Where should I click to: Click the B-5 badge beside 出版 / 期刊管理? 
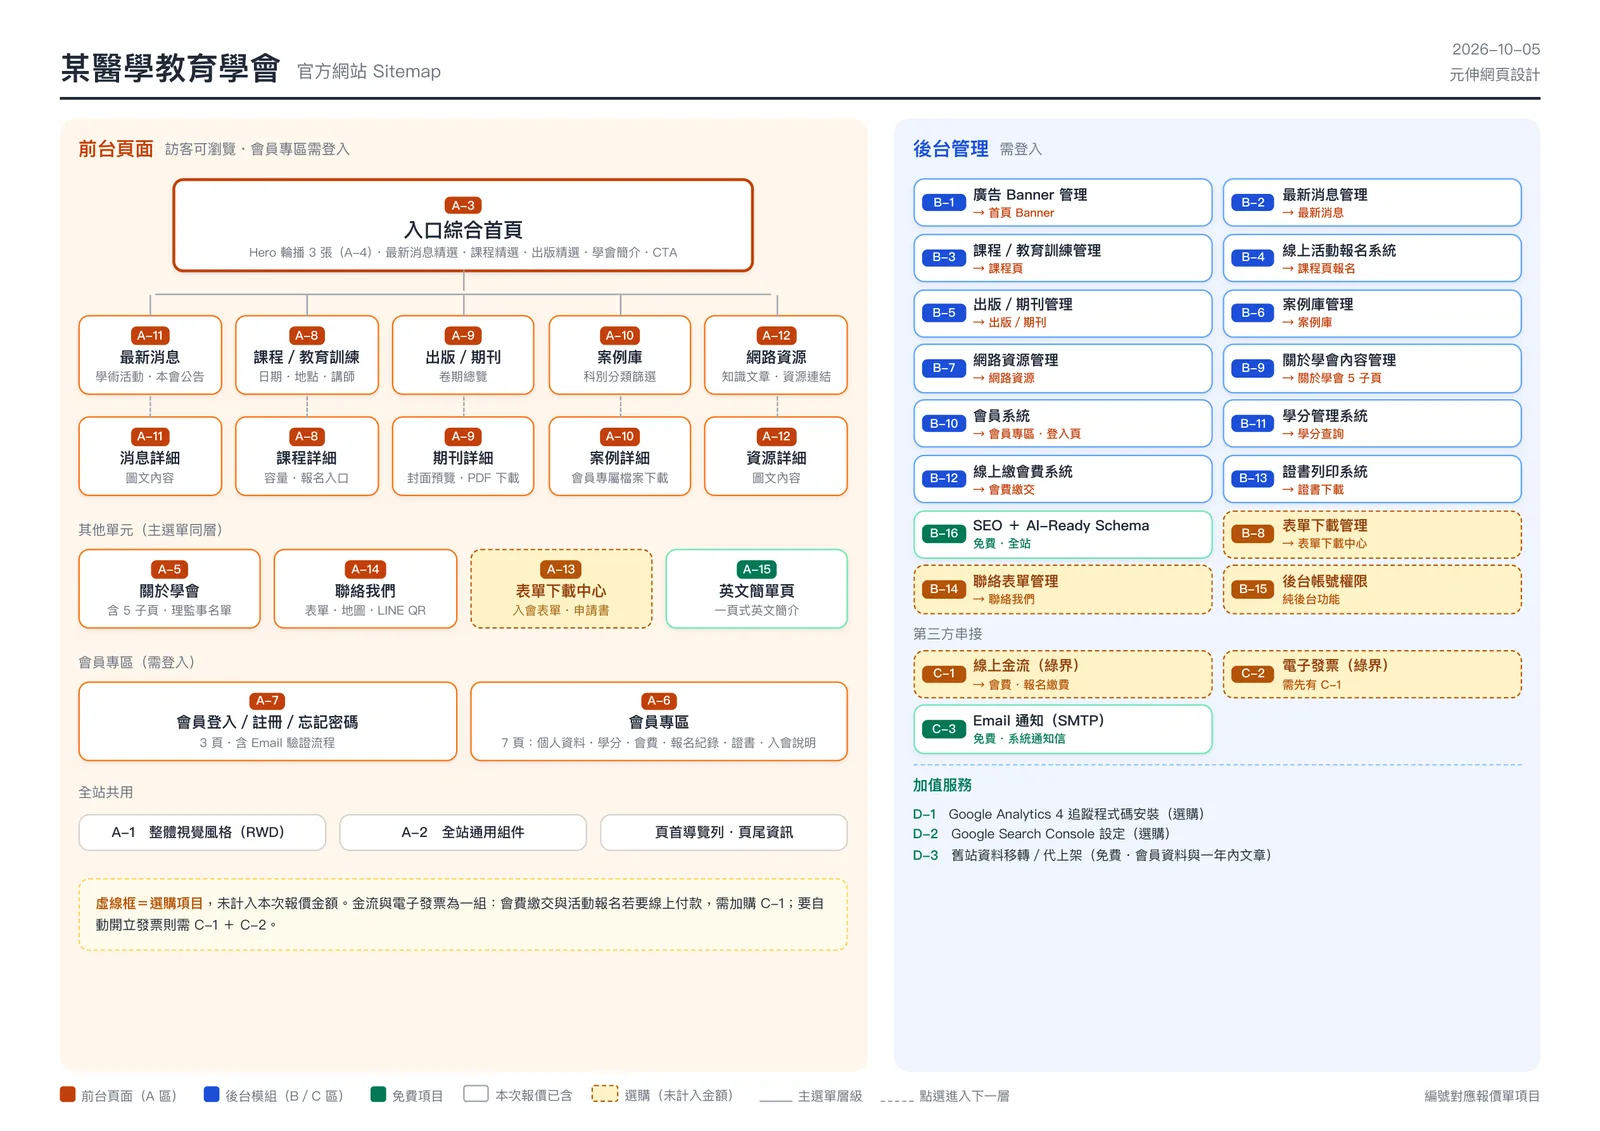click(944, 313)
